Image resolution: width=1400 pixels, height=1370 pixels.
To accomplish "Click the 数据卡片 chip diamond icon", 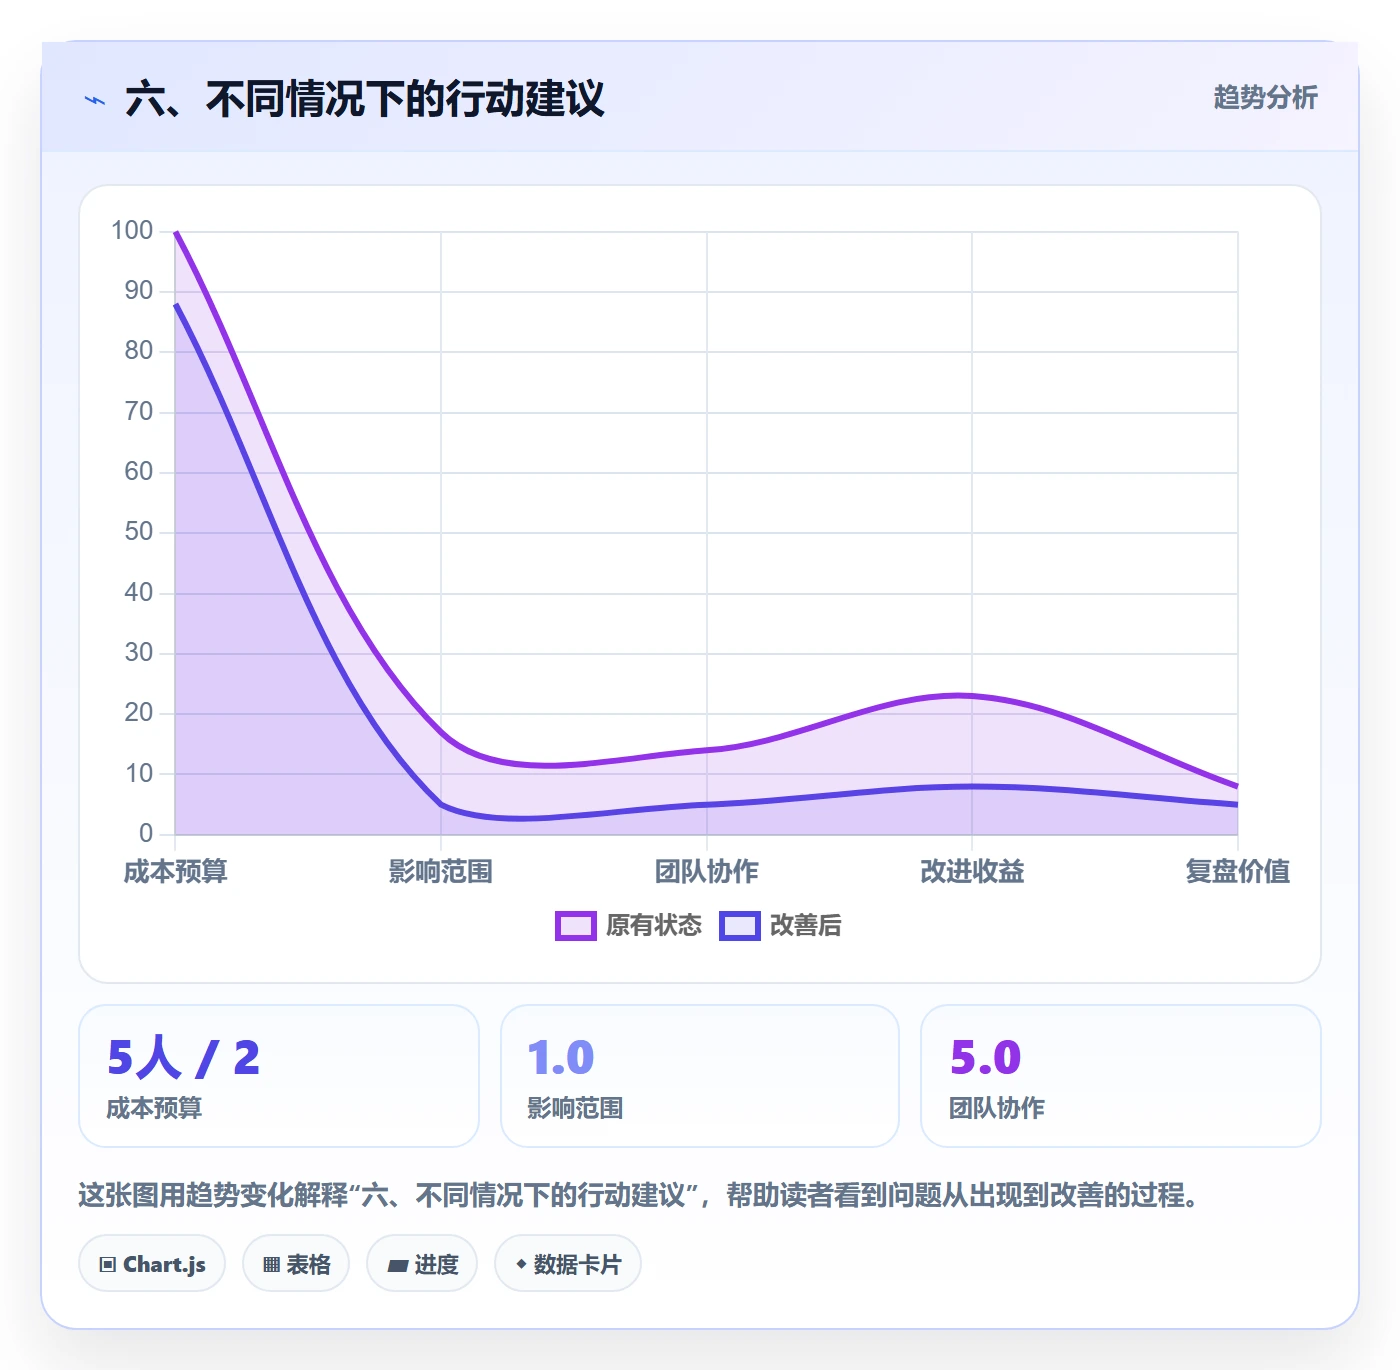I will pos(521,1264).
